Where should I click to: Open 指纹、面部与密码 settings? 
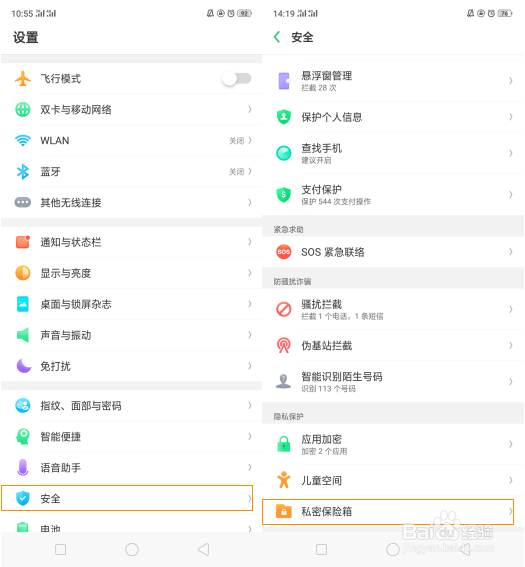point(131,406)
